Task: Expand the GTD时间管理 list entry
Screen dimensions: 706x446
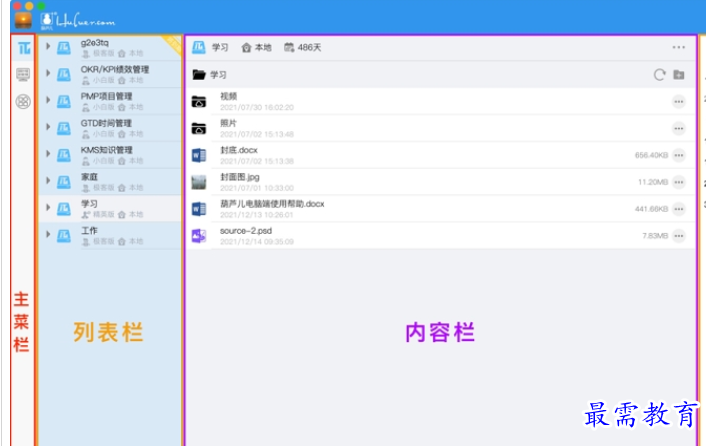Action: click(48, 127)
